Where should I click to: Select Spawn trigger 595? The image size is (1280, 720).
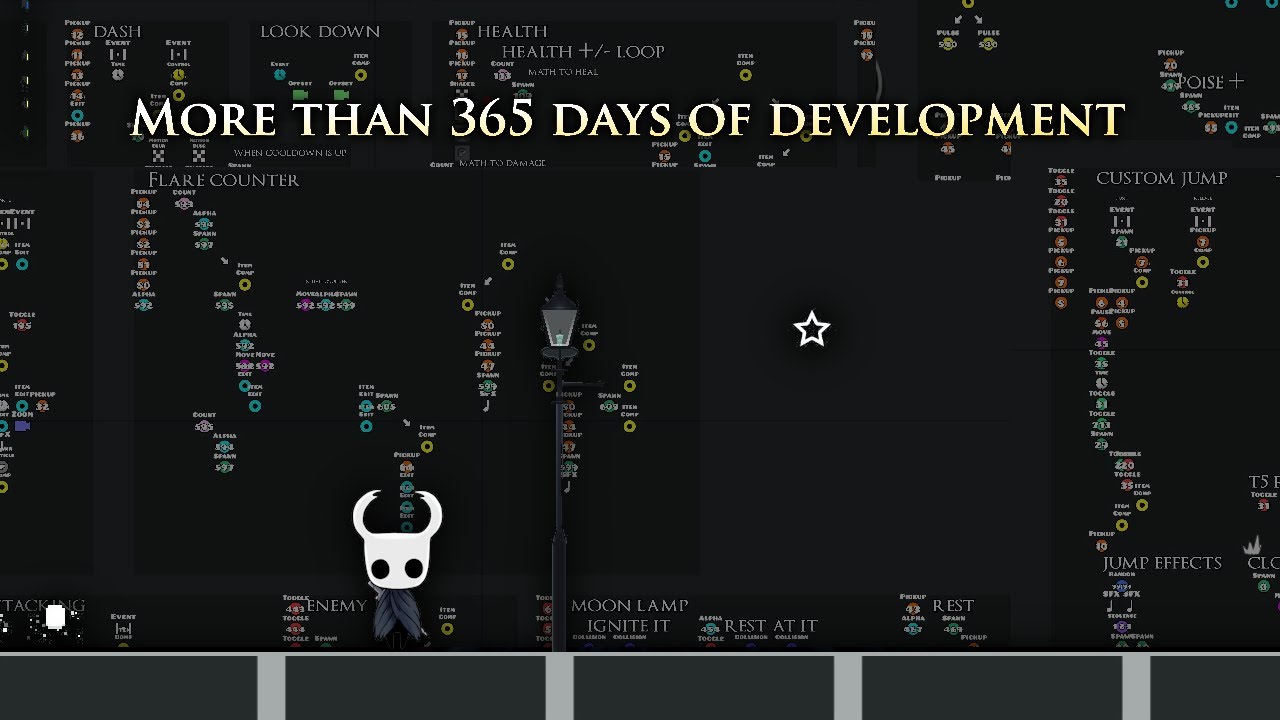pos(224,305)
